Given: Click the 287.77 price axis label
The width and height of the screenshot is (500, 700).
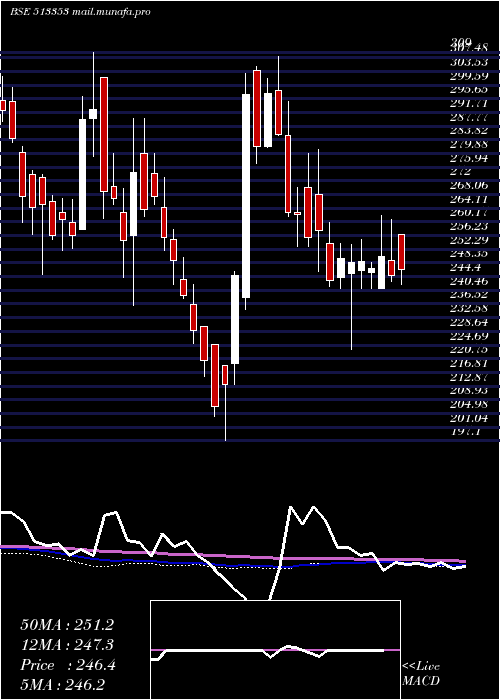Looking at the screenshot, I should click(x=469, y=117).
